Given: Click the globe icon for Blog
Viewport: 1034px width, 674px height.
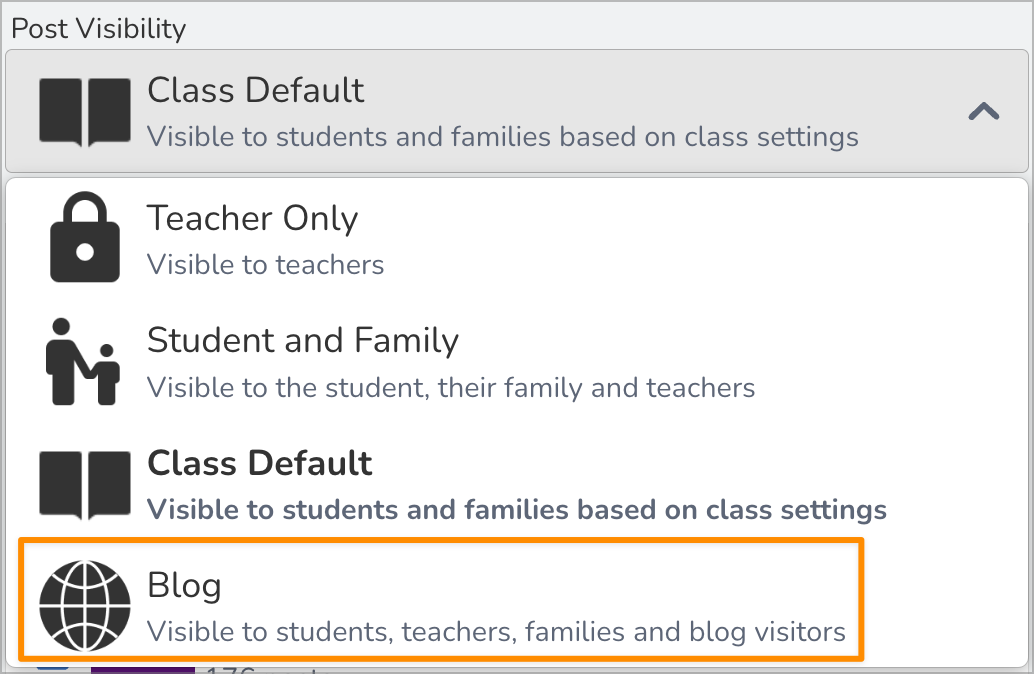Looking at the screenshot, I should [85, 606].
